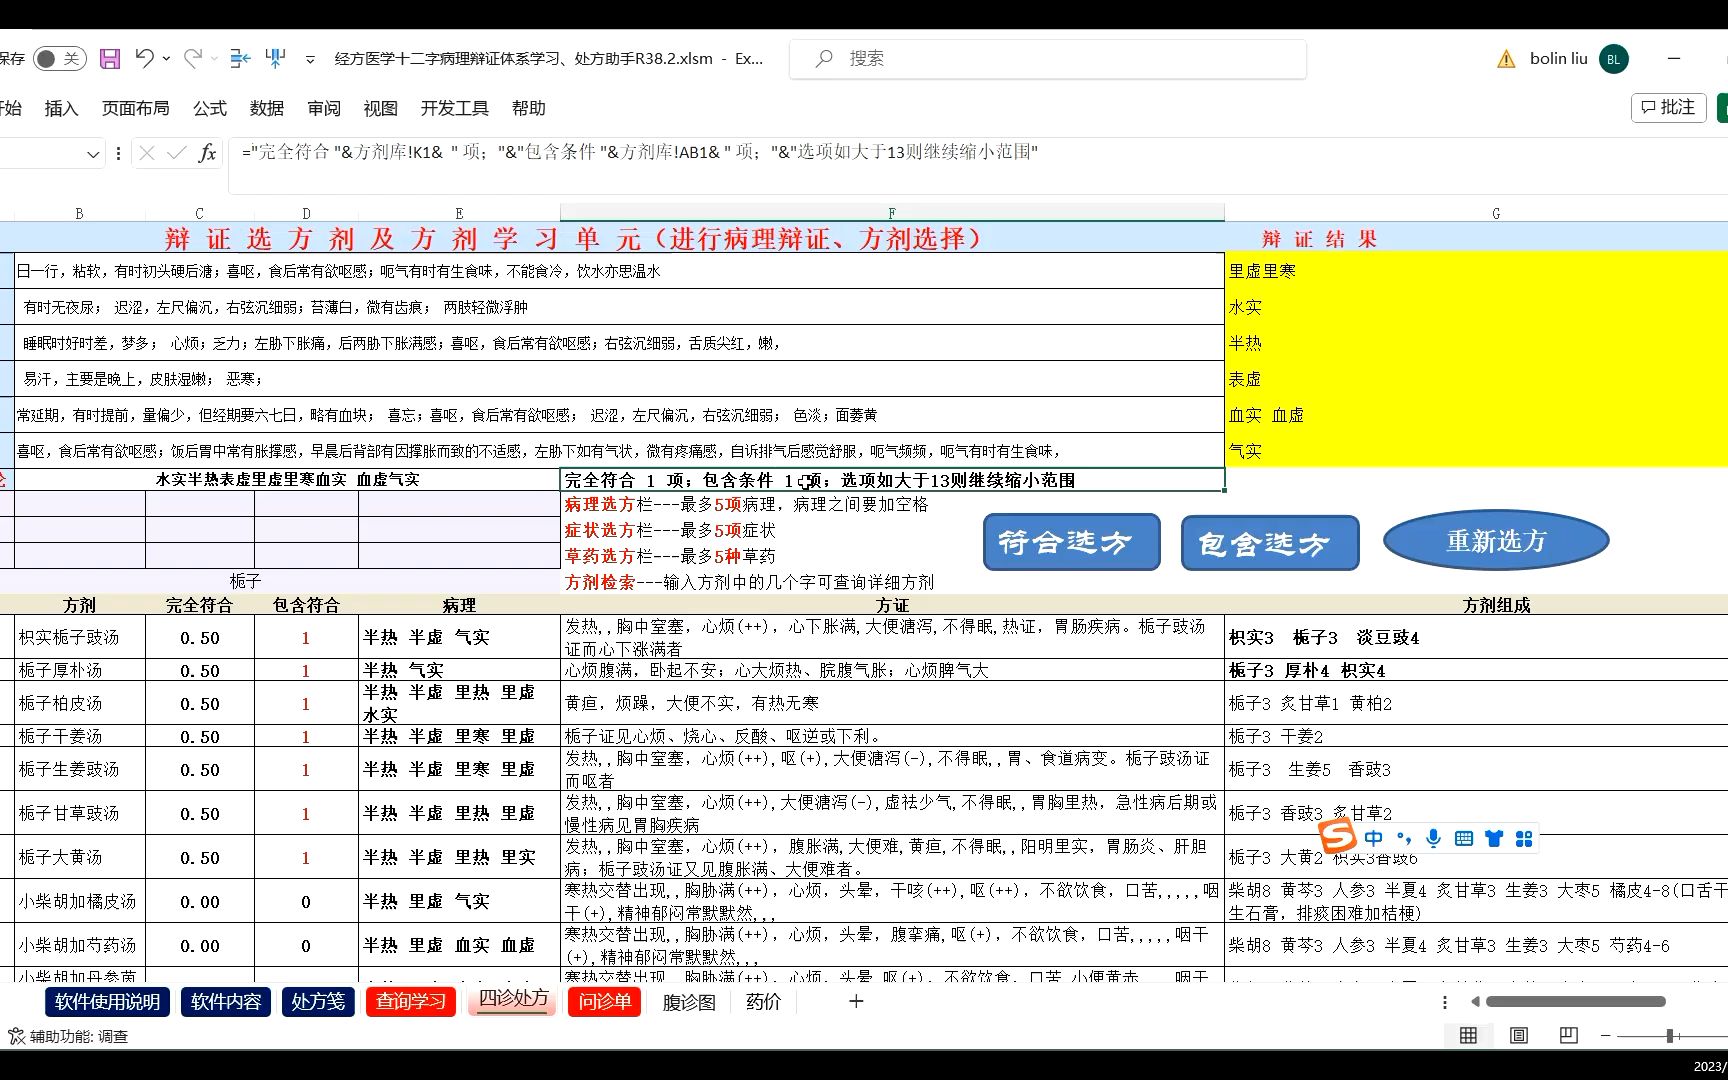The width and height of the screenshot is (1728, 1080).
Task: Click the formula bar Cancel X icon
Action: pos(147,153)
